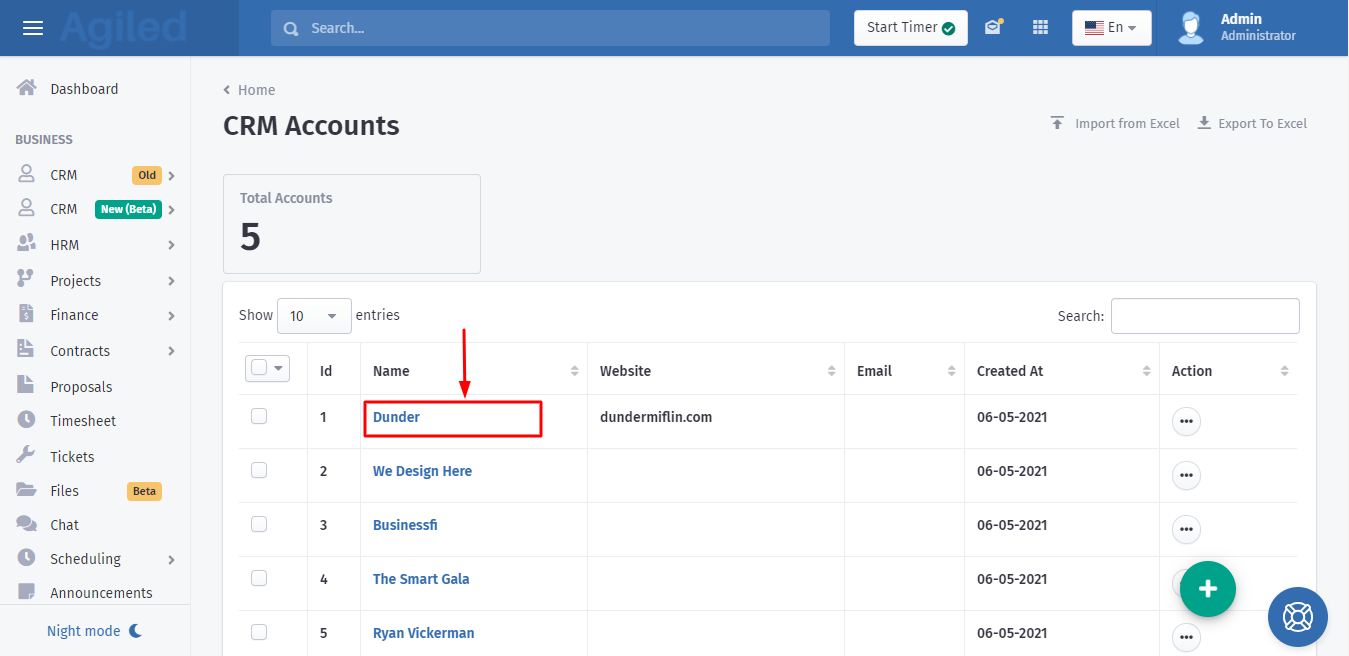
Task: Check the box for We Design Here
Action: pos(259,470)
